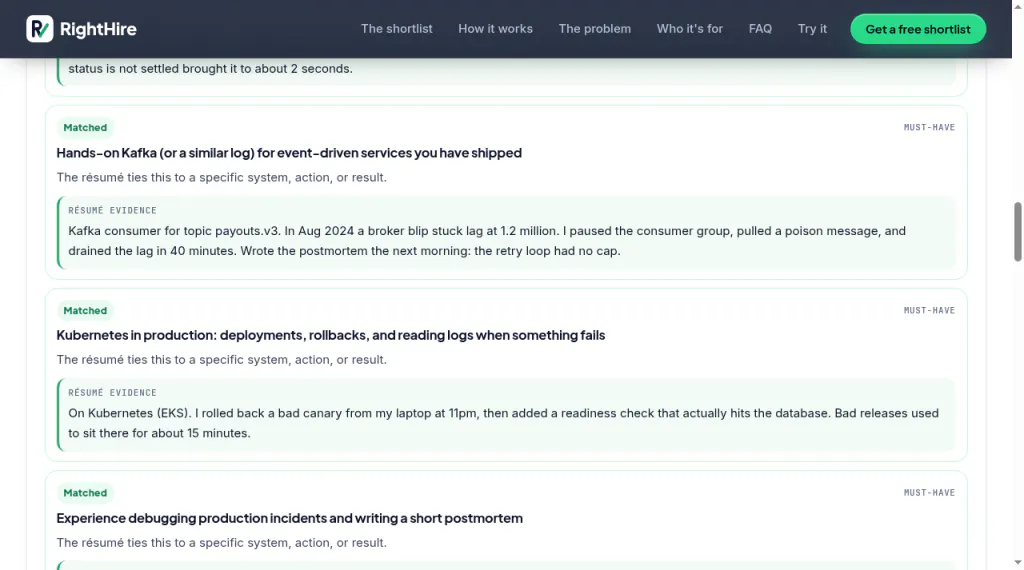The width and height of the screenshot is (1024, 570).
Task: Click résumé ties description under Kafka heading
Action: click(221, 178)
